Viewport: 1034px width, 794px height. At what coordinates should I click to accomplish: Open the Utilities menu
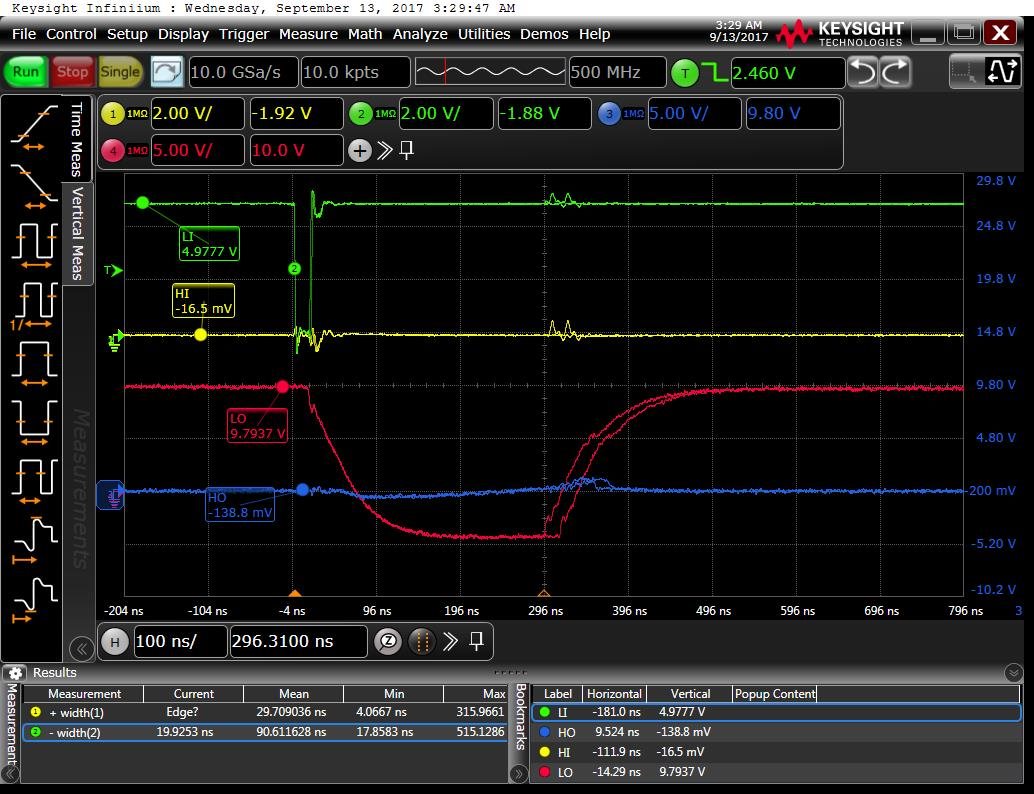[484, 34]
